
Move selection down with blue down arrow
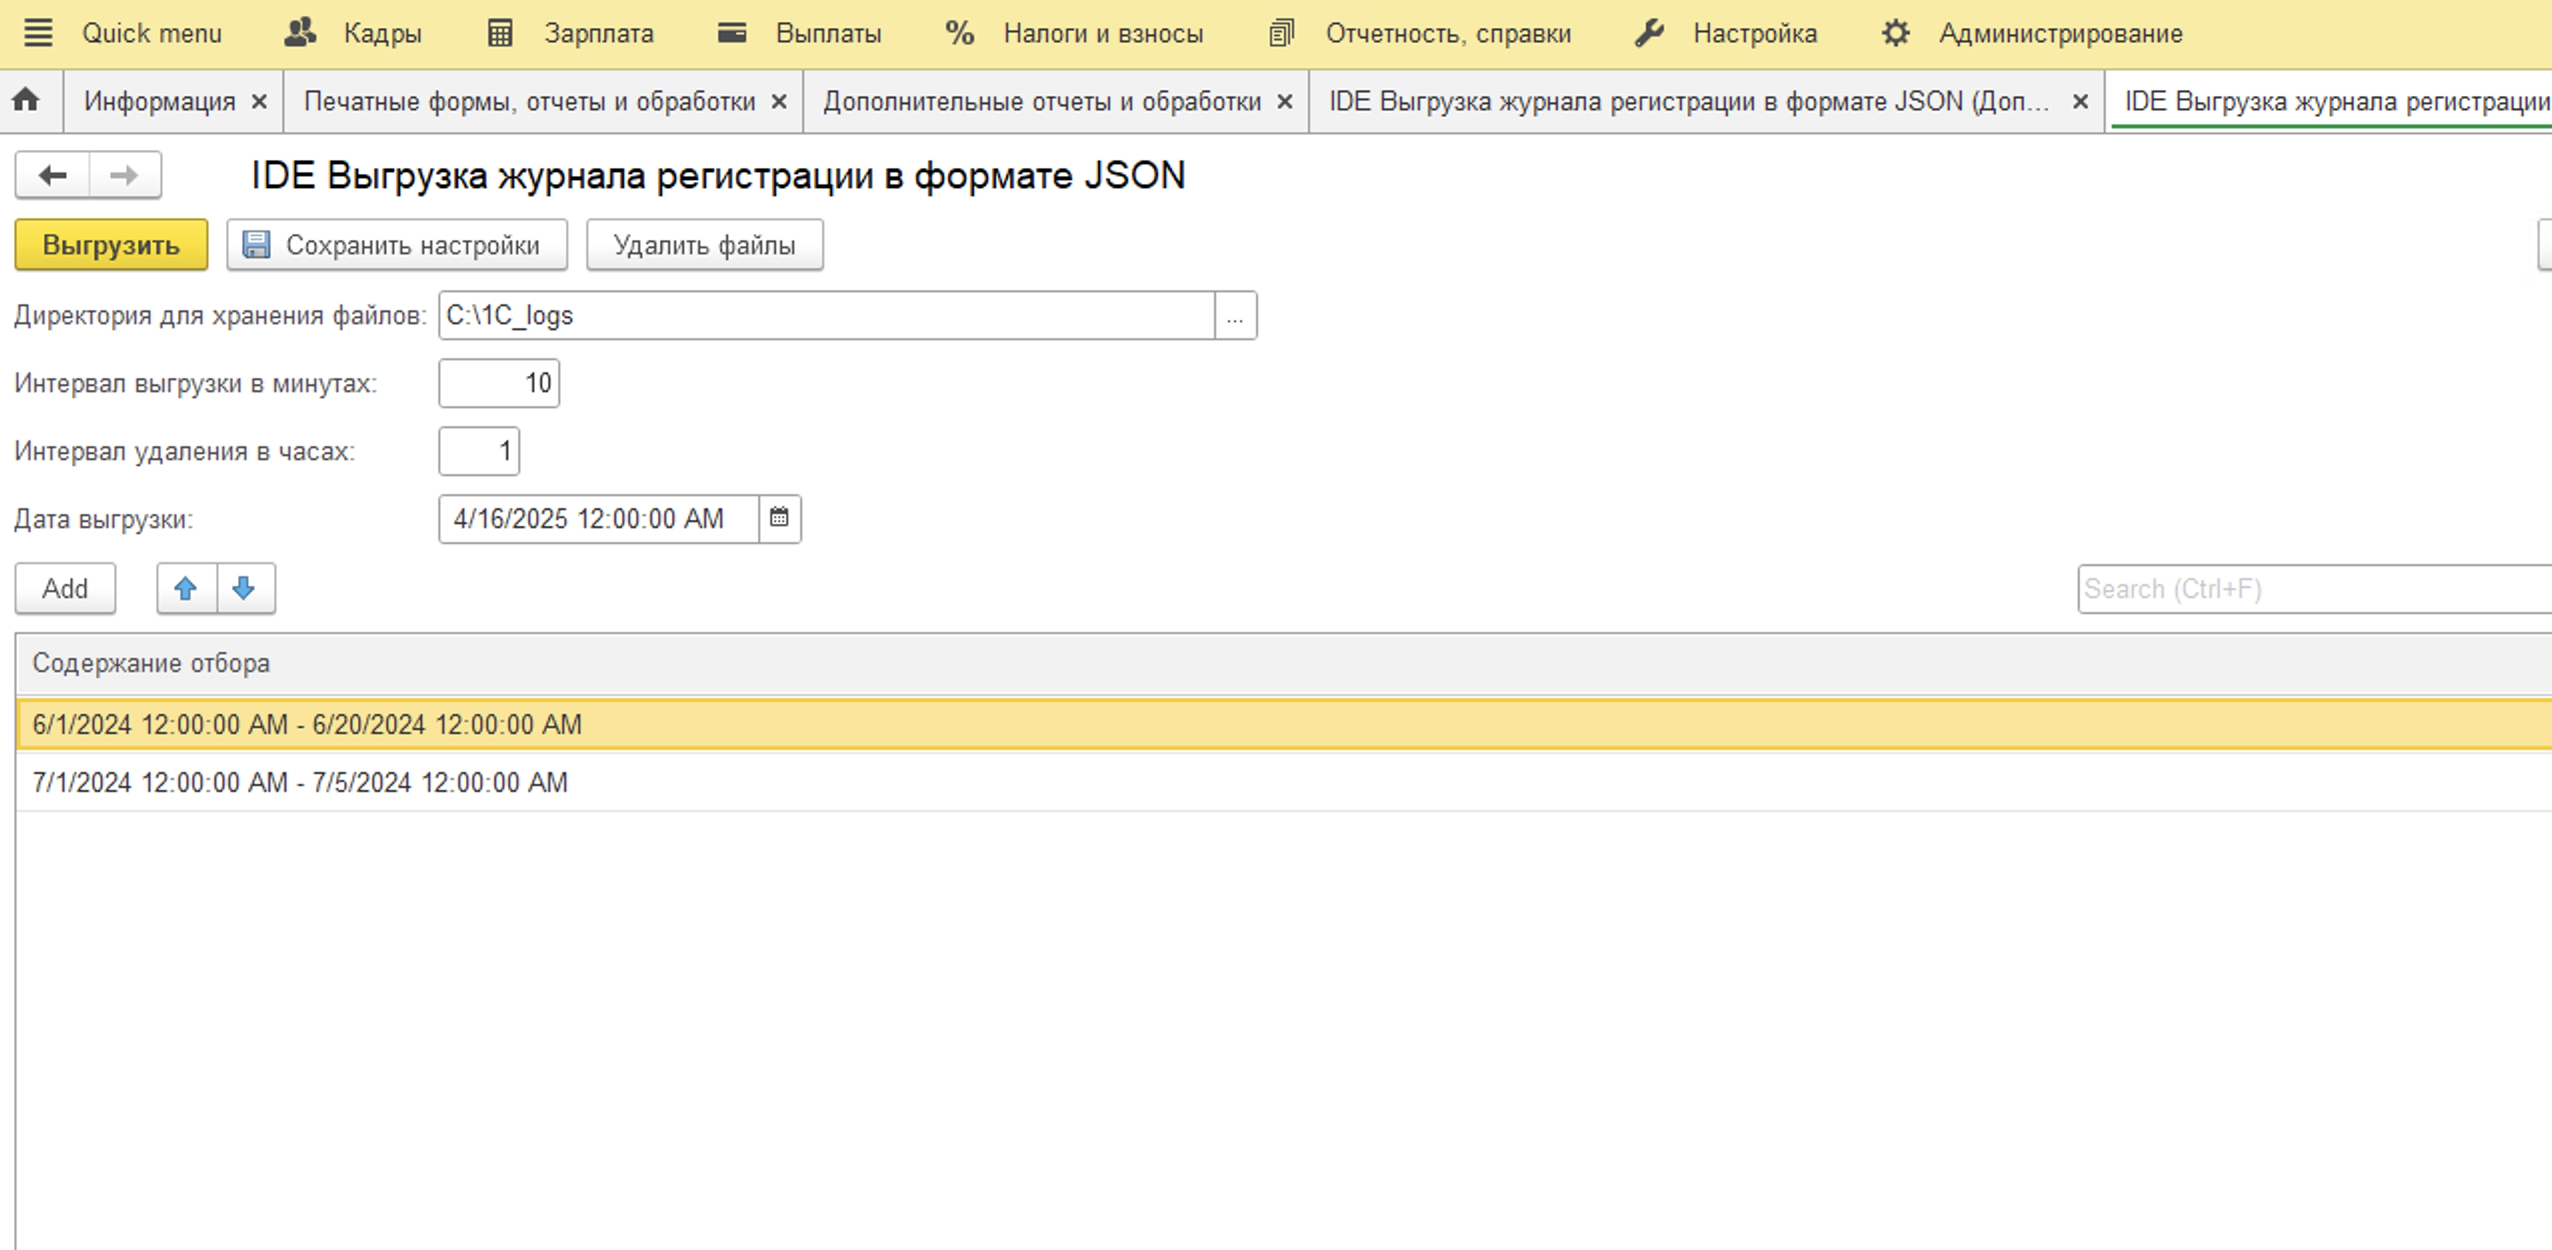click(245, 588)
